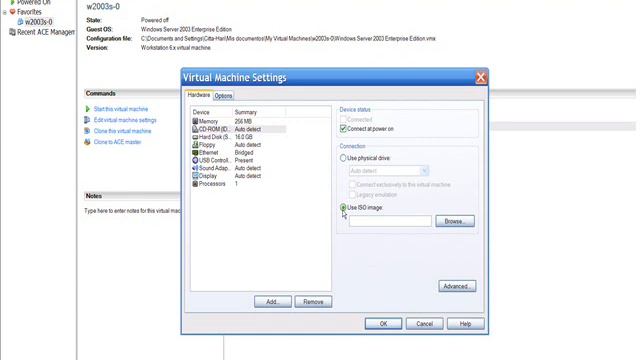Select the Use physical drive radio button
The height and width of the screenshot is (360, 640).
point(343,158)
